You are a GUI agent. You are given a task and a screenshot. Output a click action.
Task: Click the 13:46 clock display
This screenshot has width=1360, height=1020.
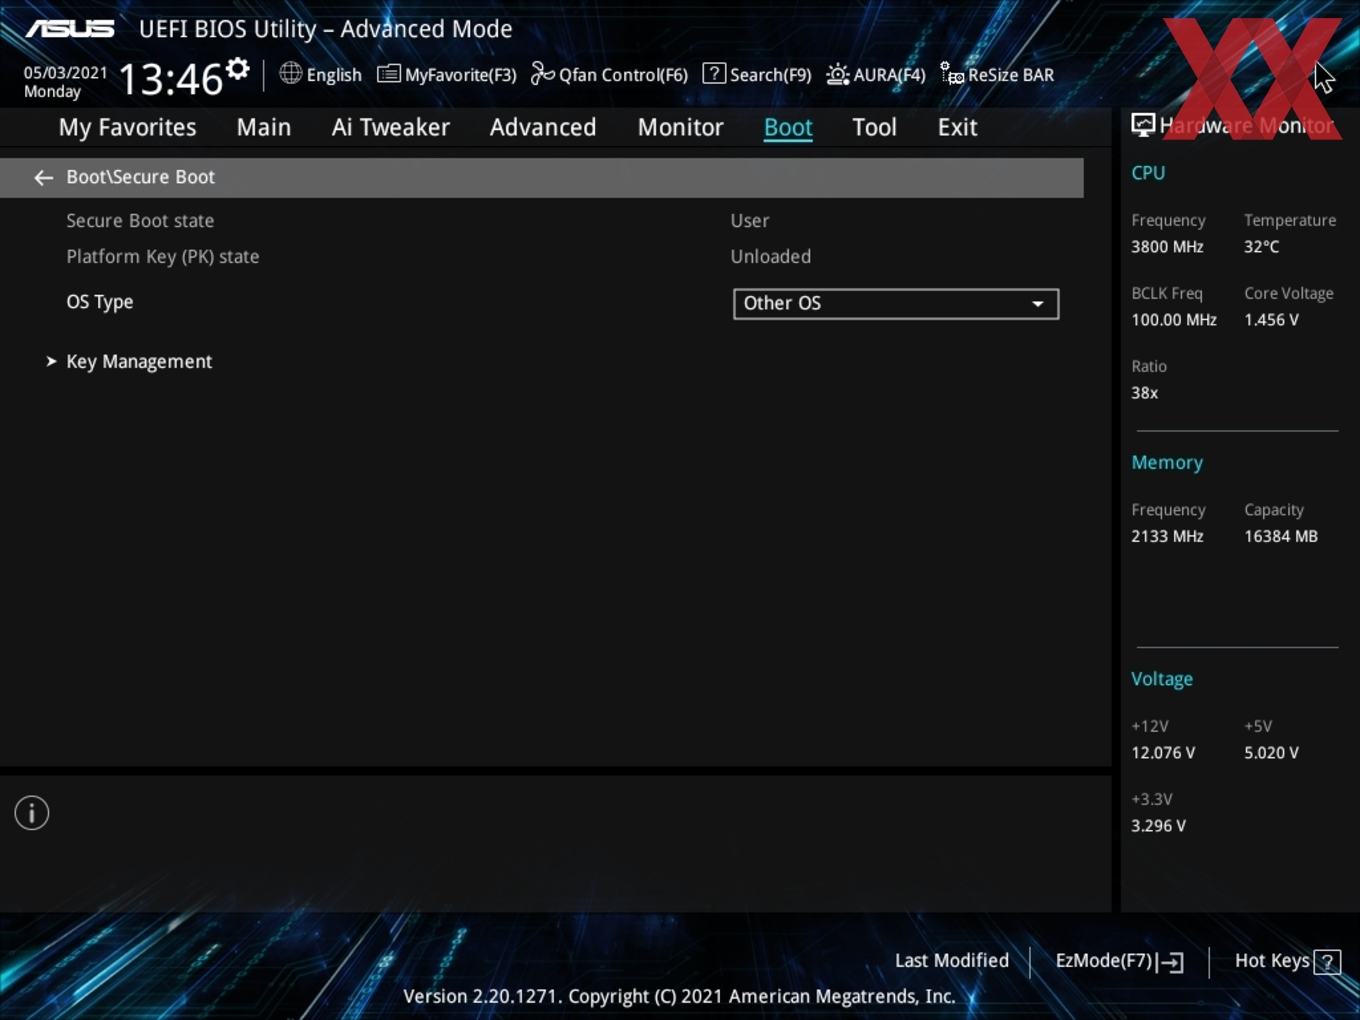point(170,79)
